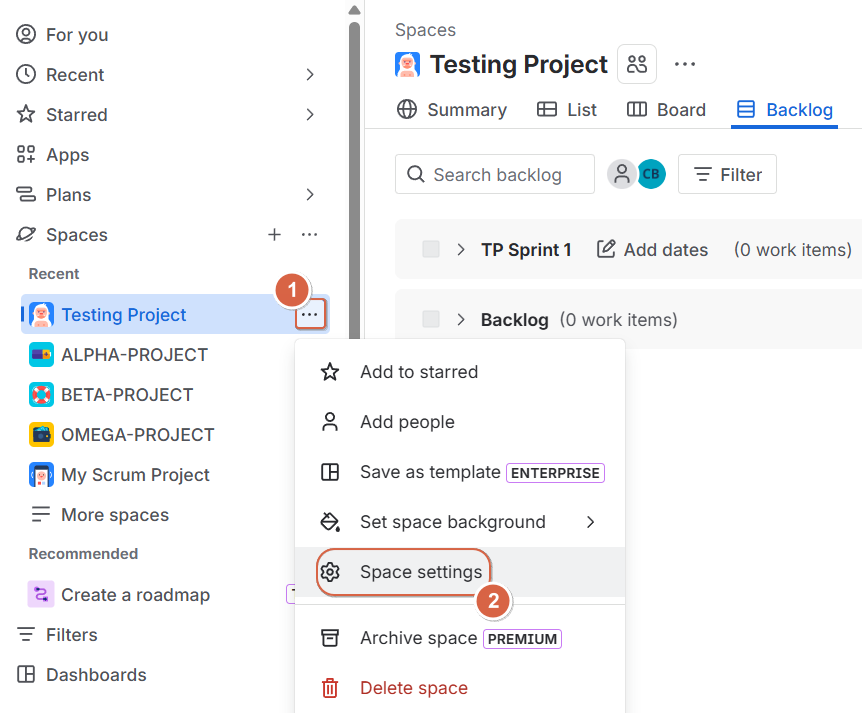Open Spaces section three-dot options in sidebar
This screenshot has width=862, height=713.
[310, 235]
